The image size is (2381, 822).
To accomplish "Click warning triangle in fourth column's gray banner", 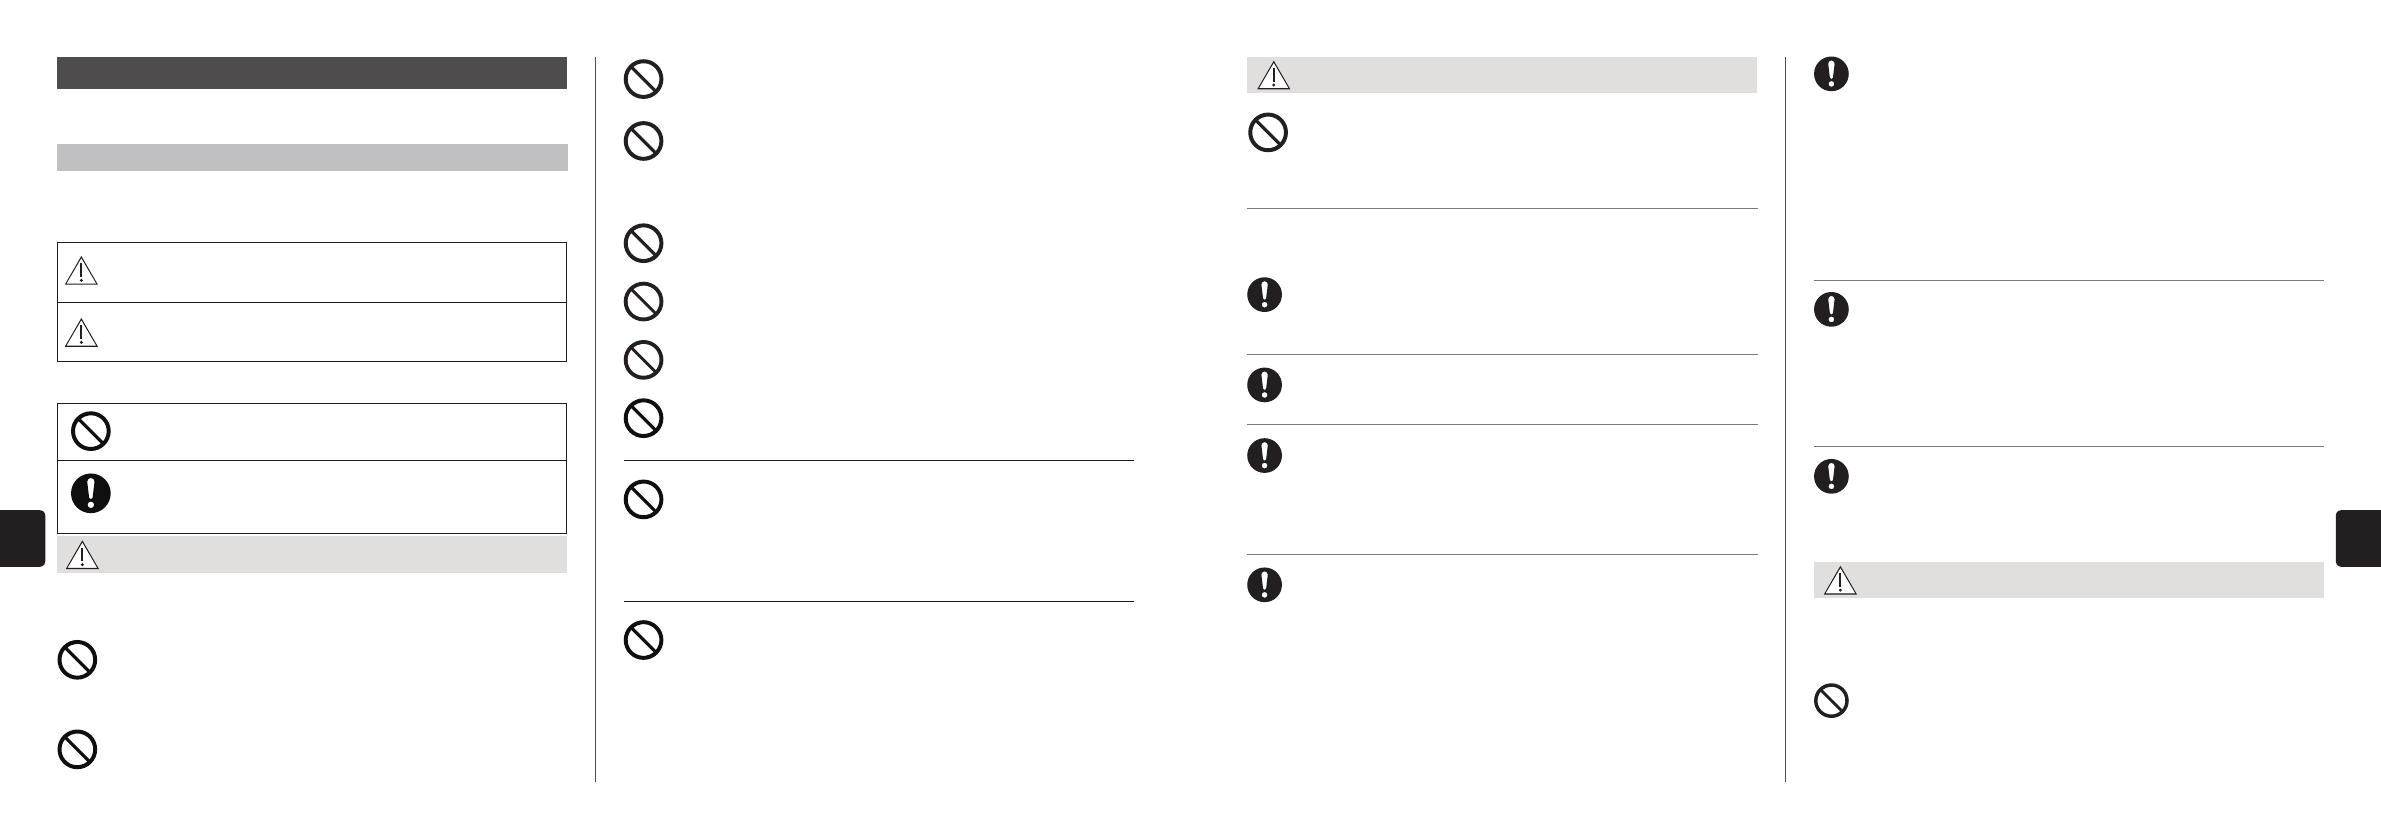I will tap(1840, 580).
